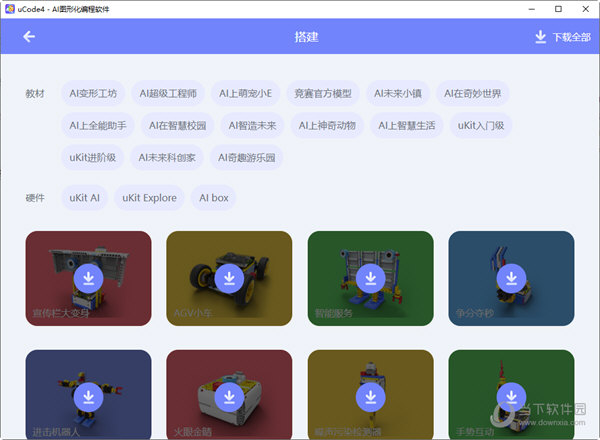Choose the AI上全能助手 filter
Viewport: 600px width, 440px height.
pos(98,125)
